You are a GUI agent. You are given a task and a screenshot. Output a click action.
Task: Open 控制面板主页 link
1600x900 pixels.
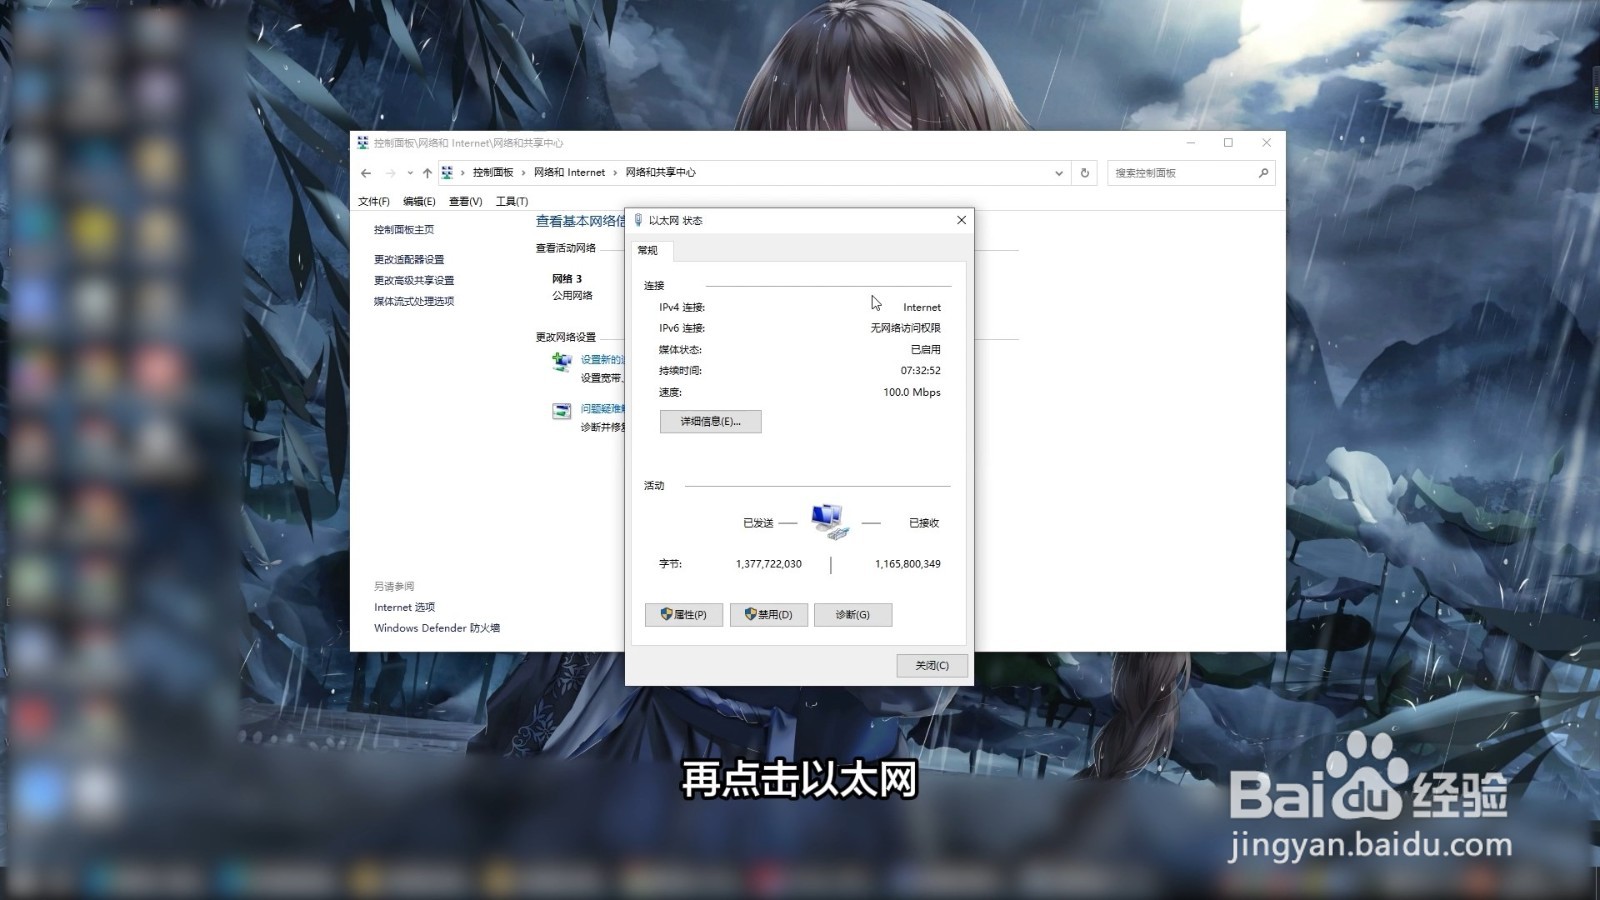click(404, 229)
